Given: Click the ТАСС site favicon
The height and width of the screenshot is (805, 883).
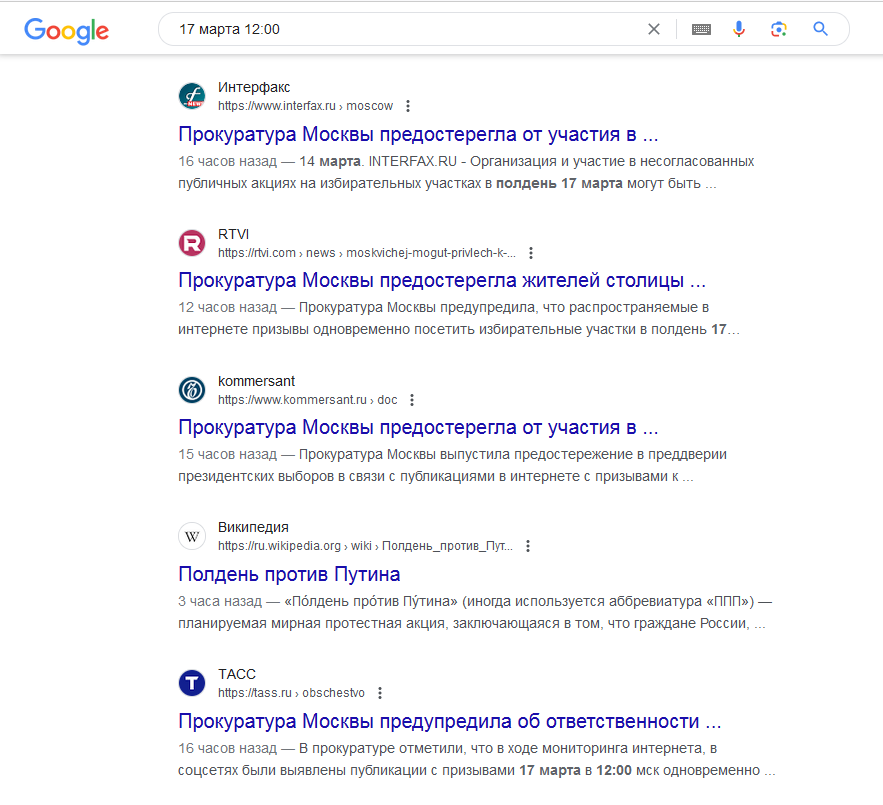Looking at the screenshot, I should 192,683.
